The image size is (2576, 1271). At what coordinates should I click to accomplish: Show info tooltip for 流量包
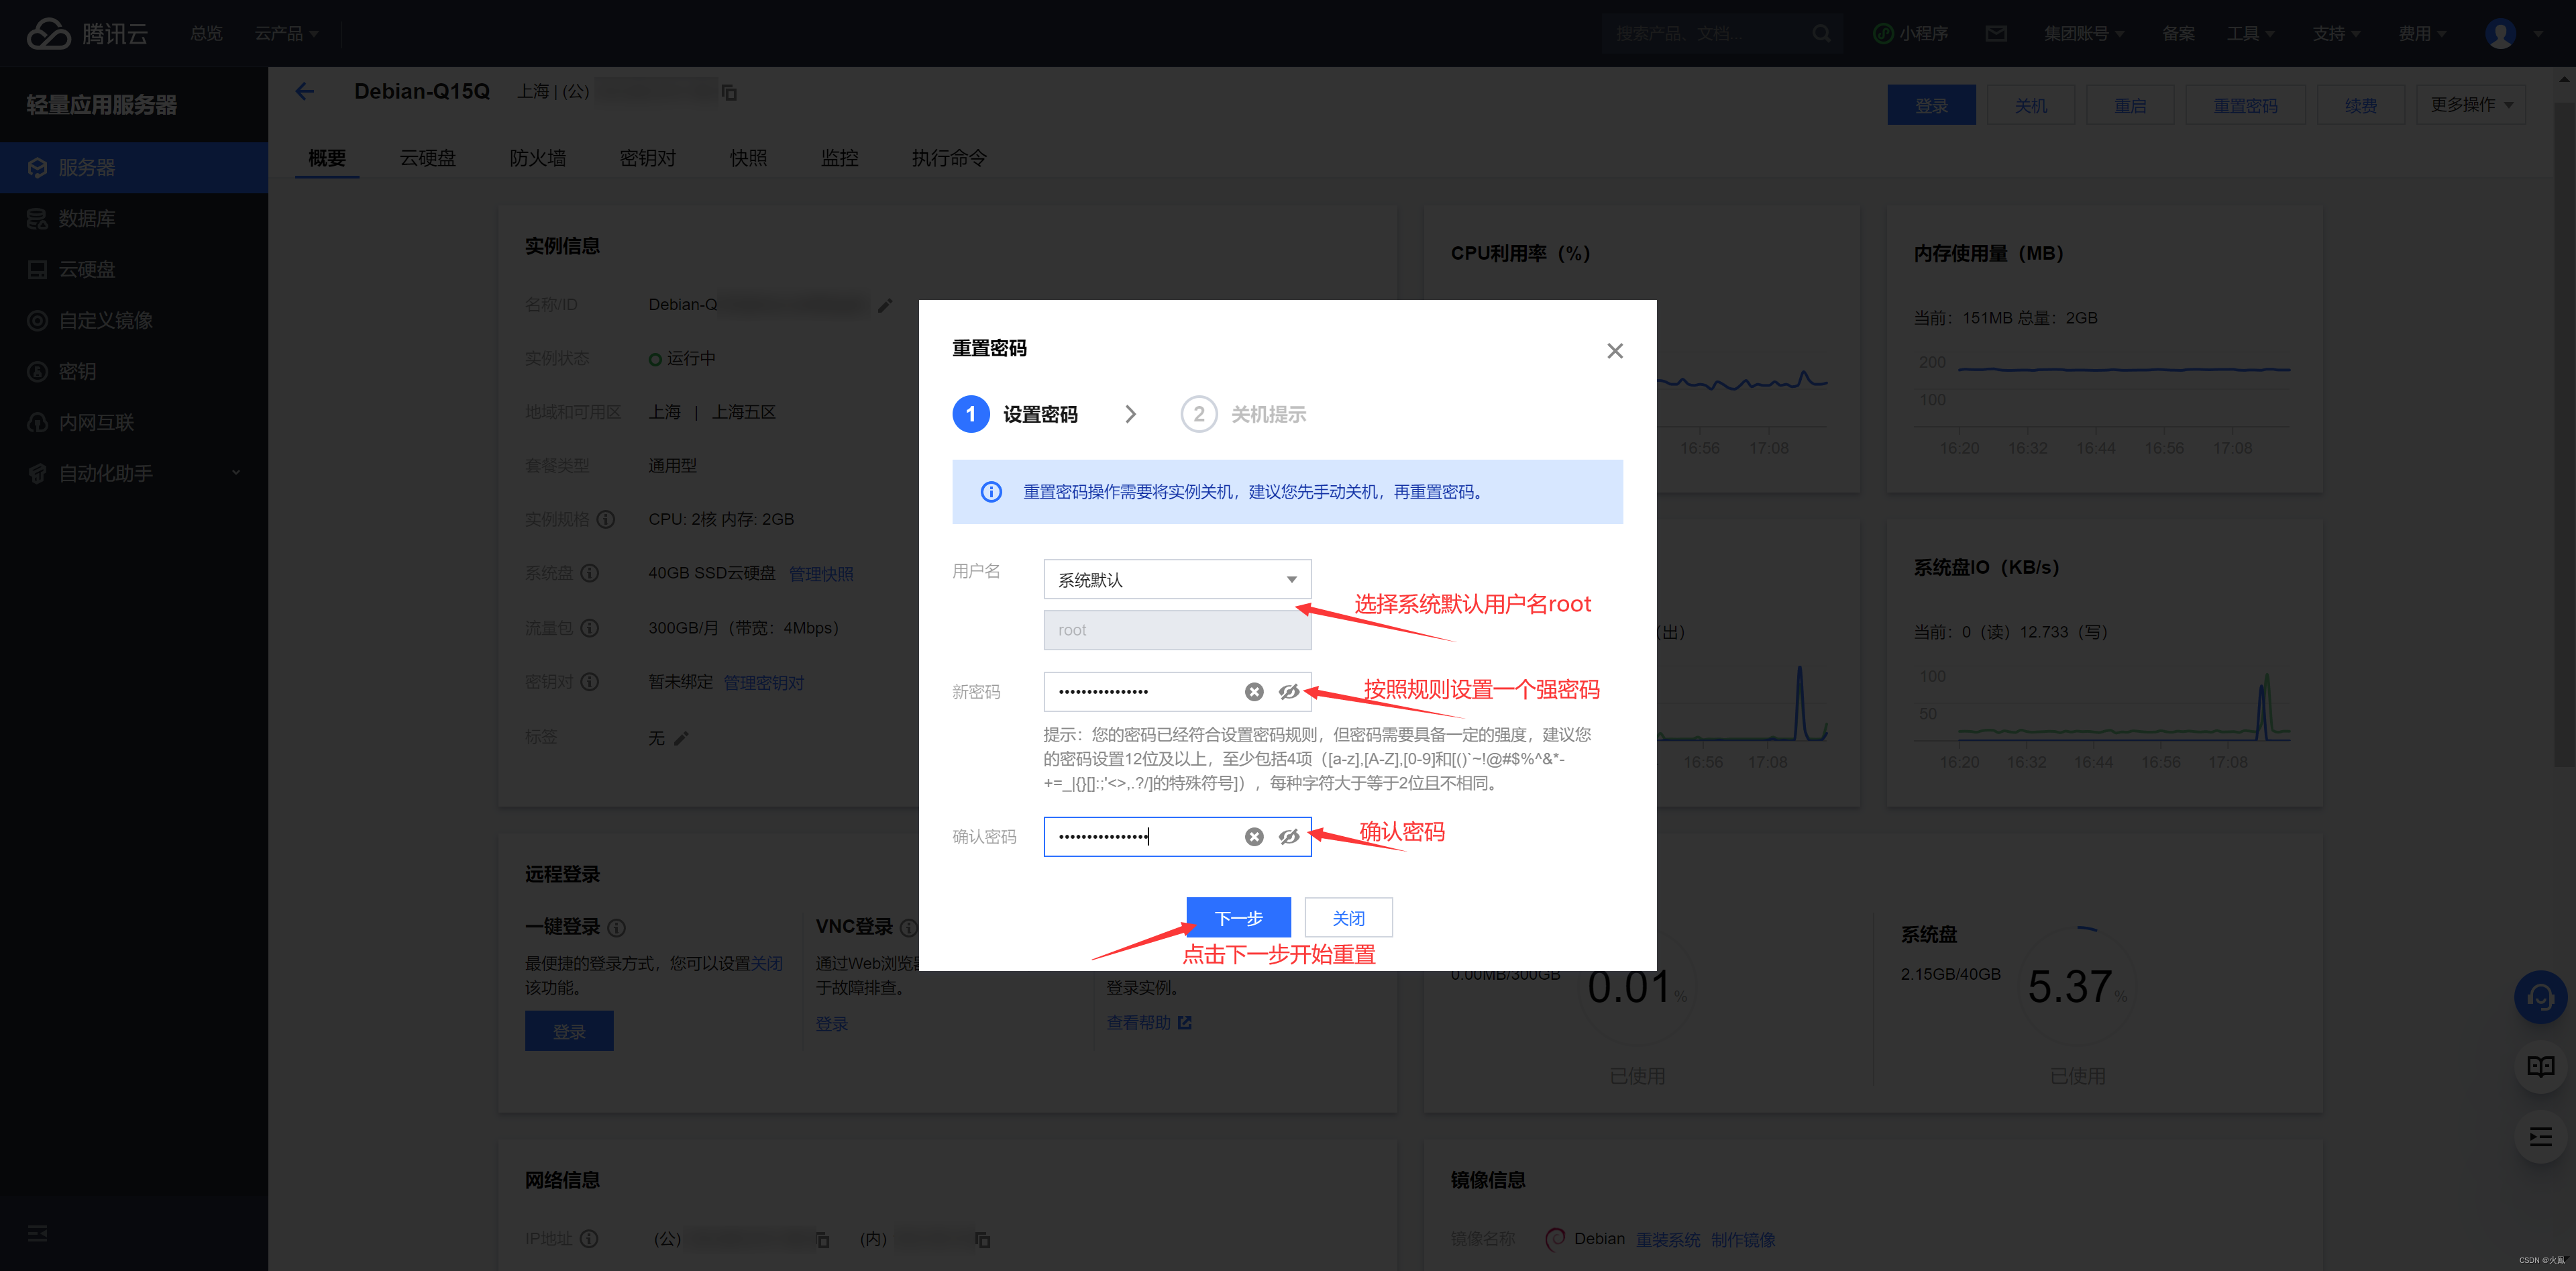click(x=590, y=628)
